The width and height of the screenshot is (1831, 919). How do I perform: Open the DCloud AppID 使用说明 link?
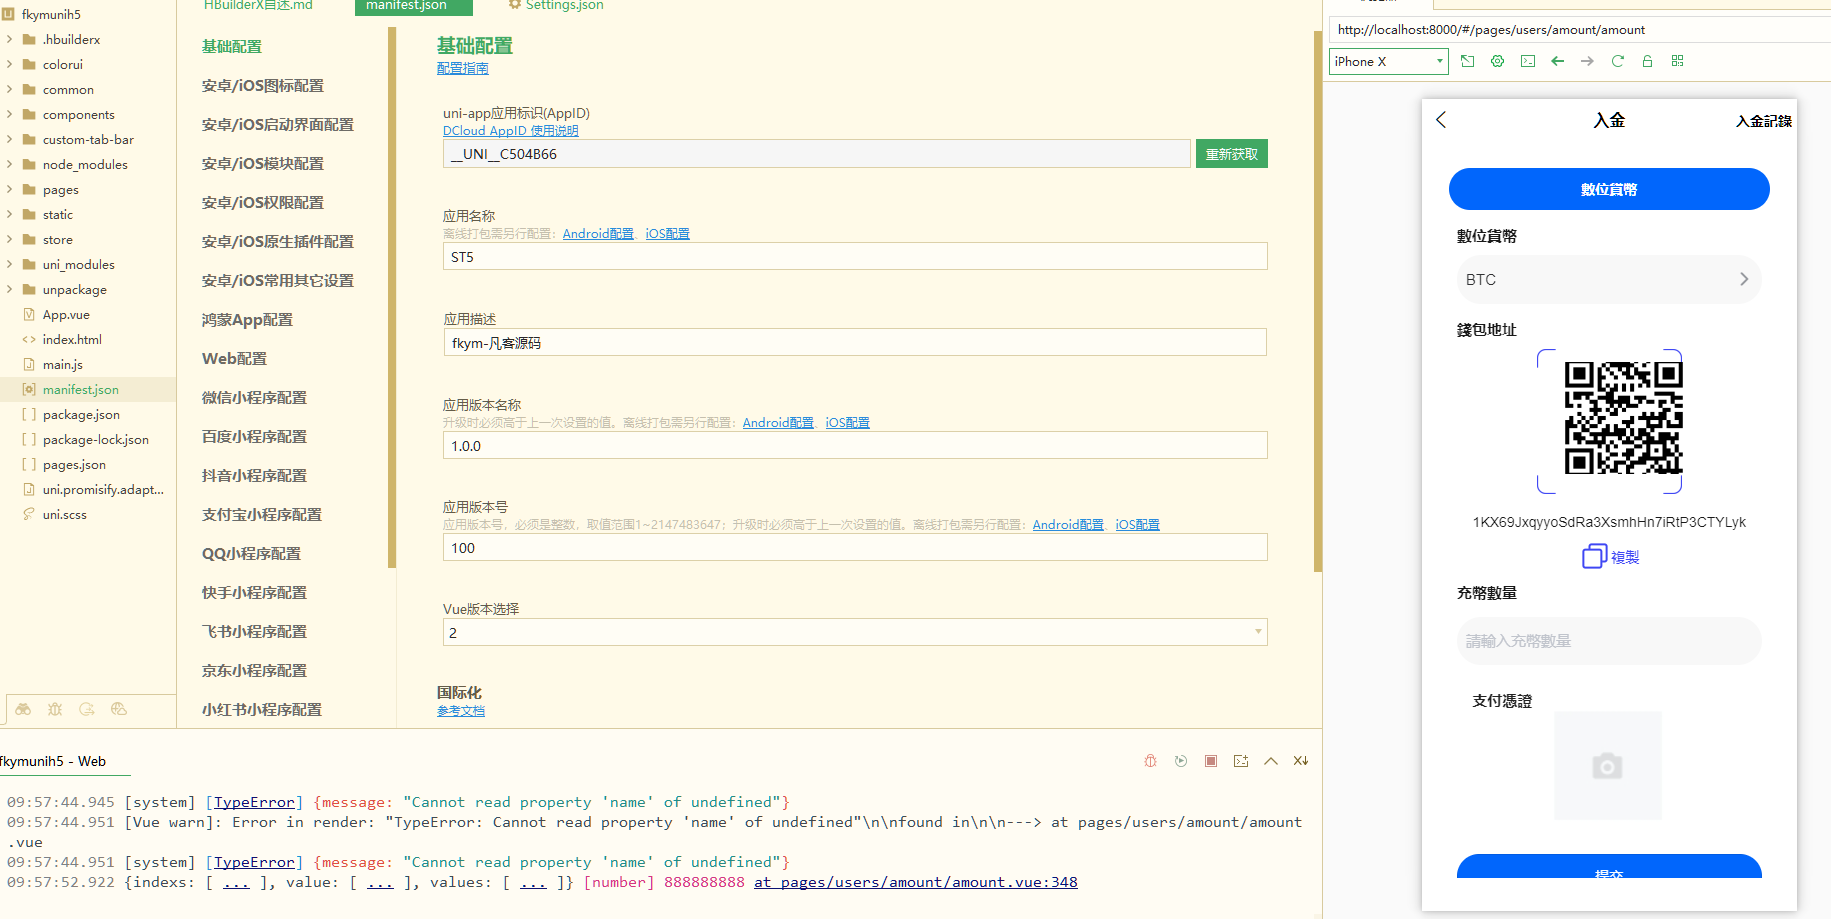pos(510,131)
